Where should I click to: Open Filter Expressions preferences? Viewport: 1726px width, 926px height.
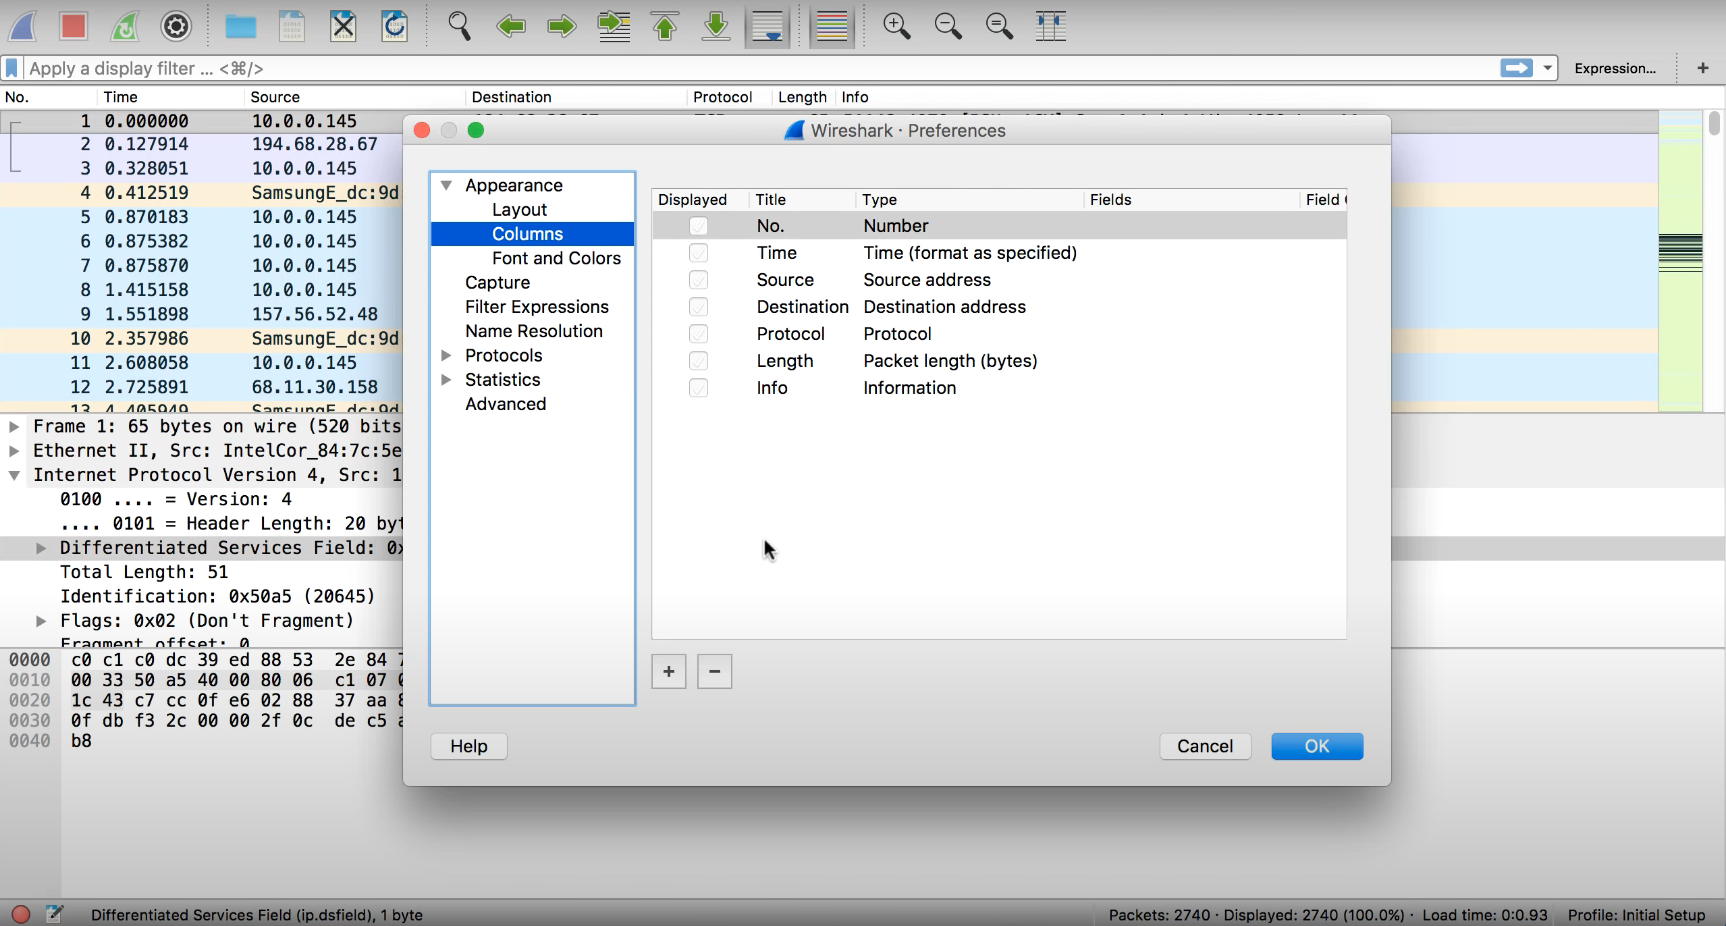pyautogui.click(x=536, y=307)
